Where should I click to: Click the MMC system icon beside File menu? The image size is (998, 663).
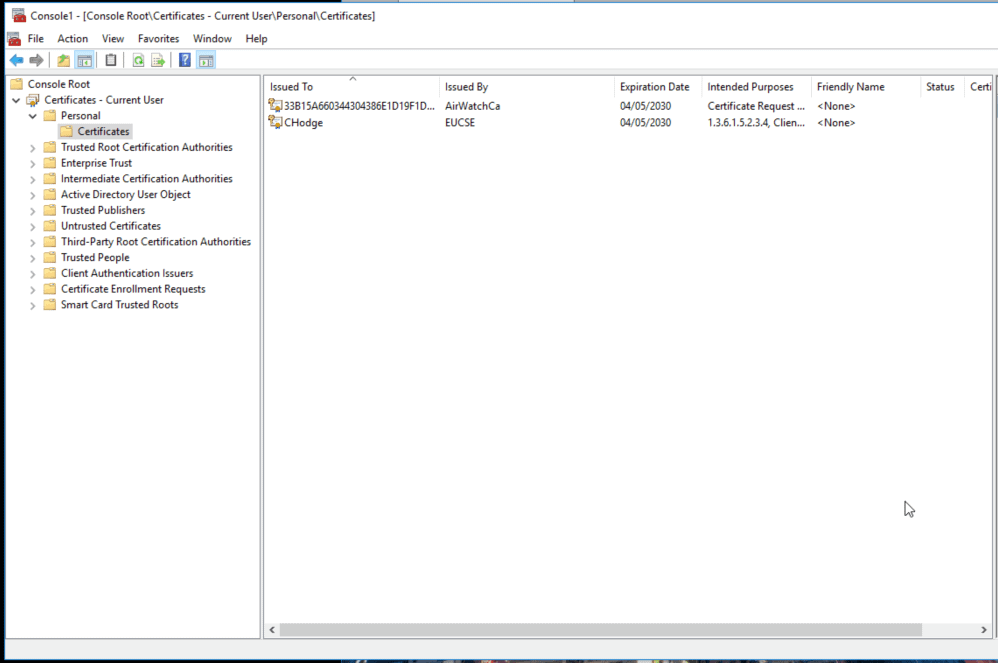coord(14,39)
